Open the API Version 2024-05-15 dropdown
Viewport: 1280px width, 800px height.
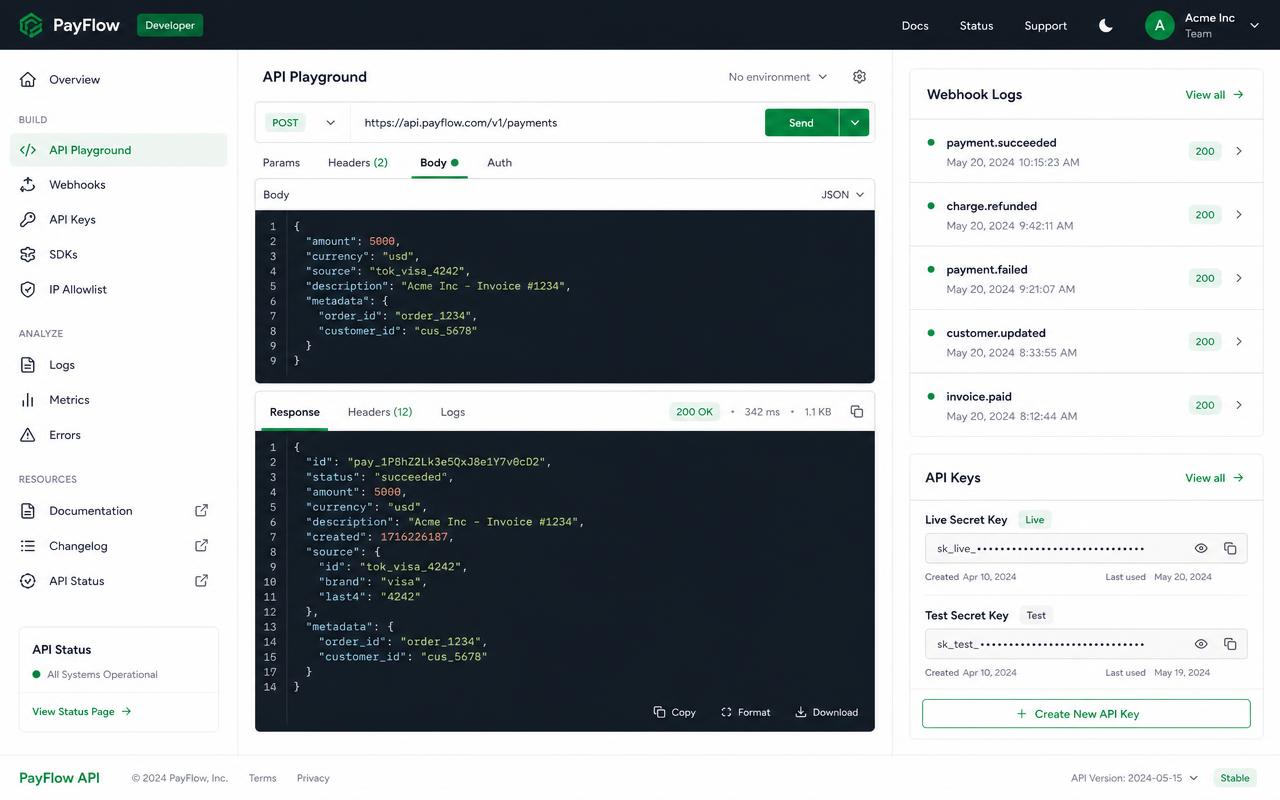tap(1135, 778)
